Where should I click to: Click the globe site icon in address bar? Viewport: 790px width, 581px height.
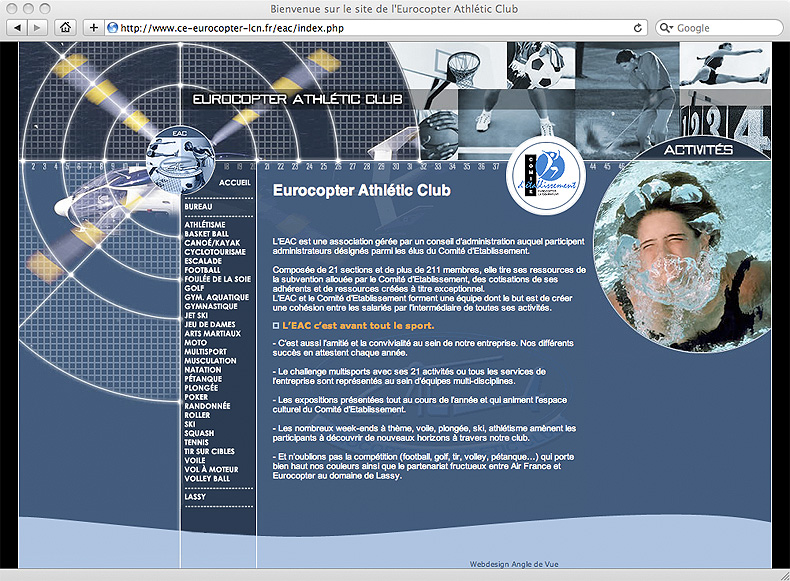112,28
